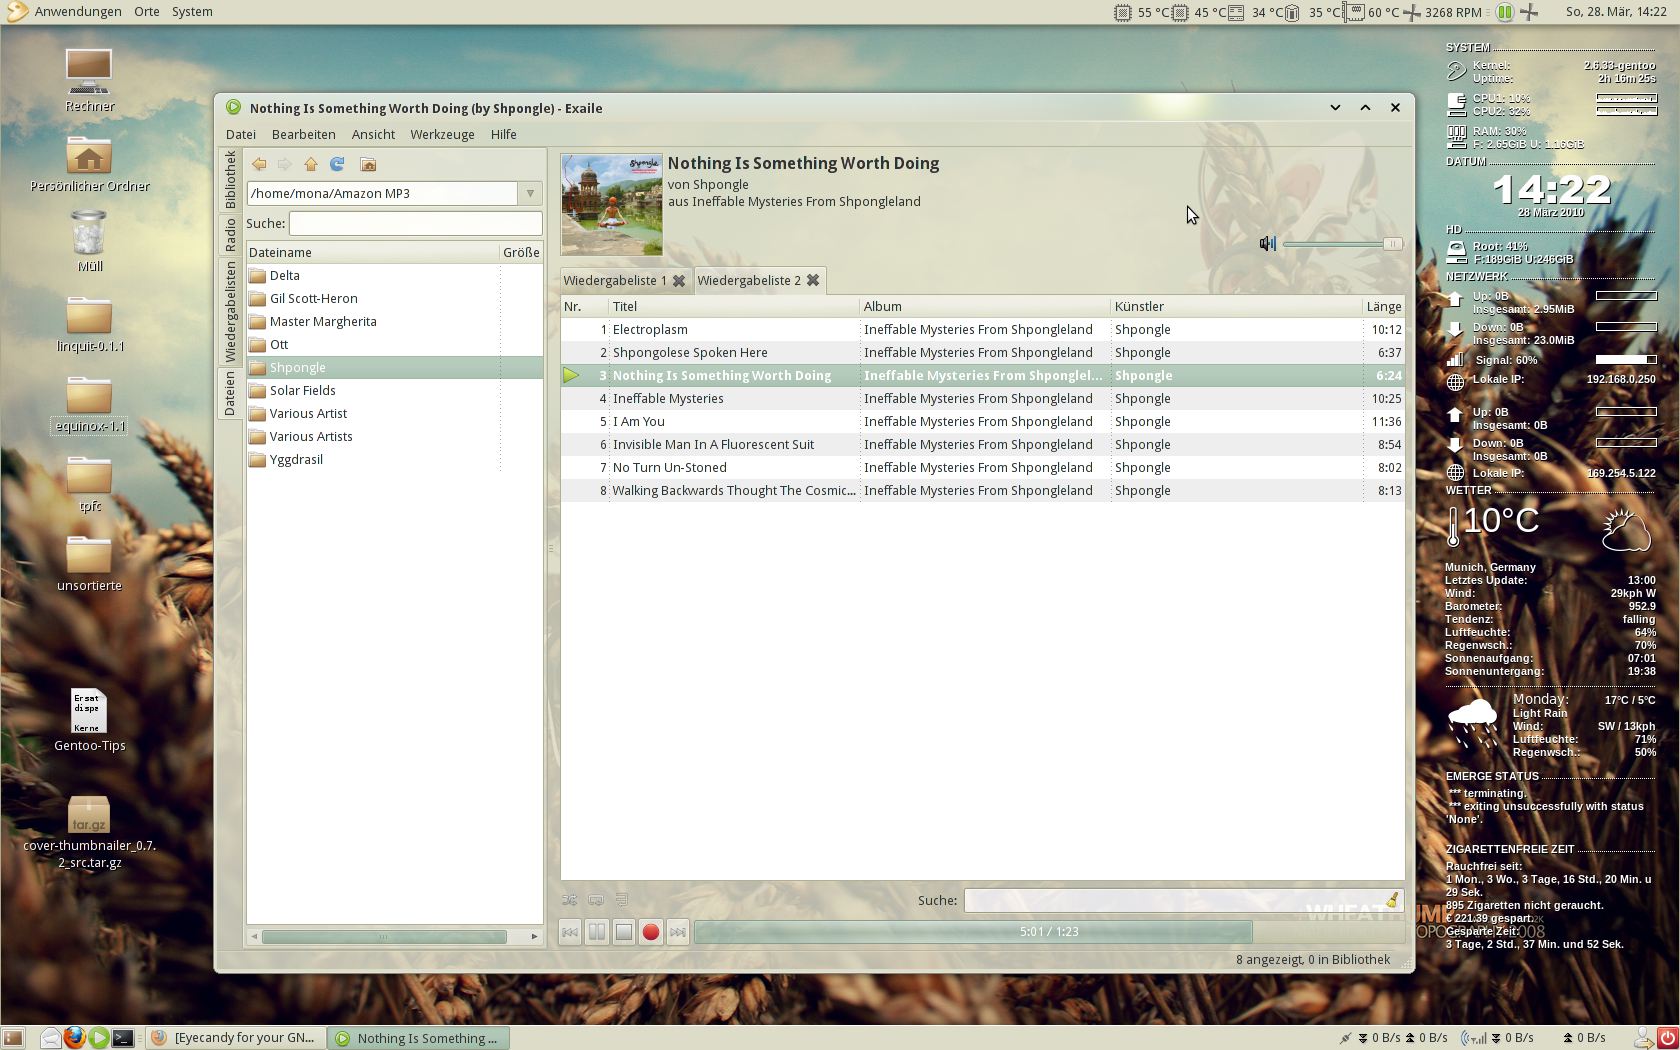The width and height of the screenshot is (1680, 1050).
Task: Select the track Electroplasm
Action: [982, 329]
